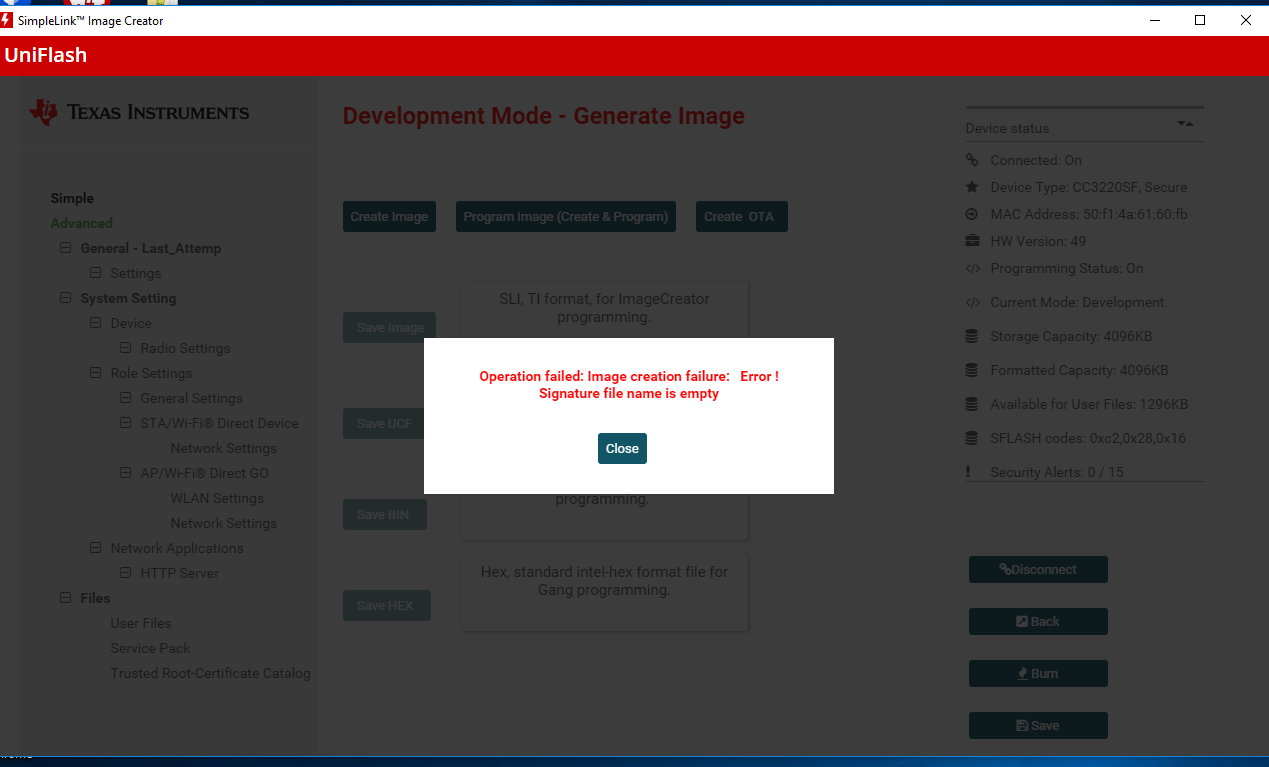This screenshot has width=1269, height=767.
Task: Click Save UCF button
Action: coord(385,423)
